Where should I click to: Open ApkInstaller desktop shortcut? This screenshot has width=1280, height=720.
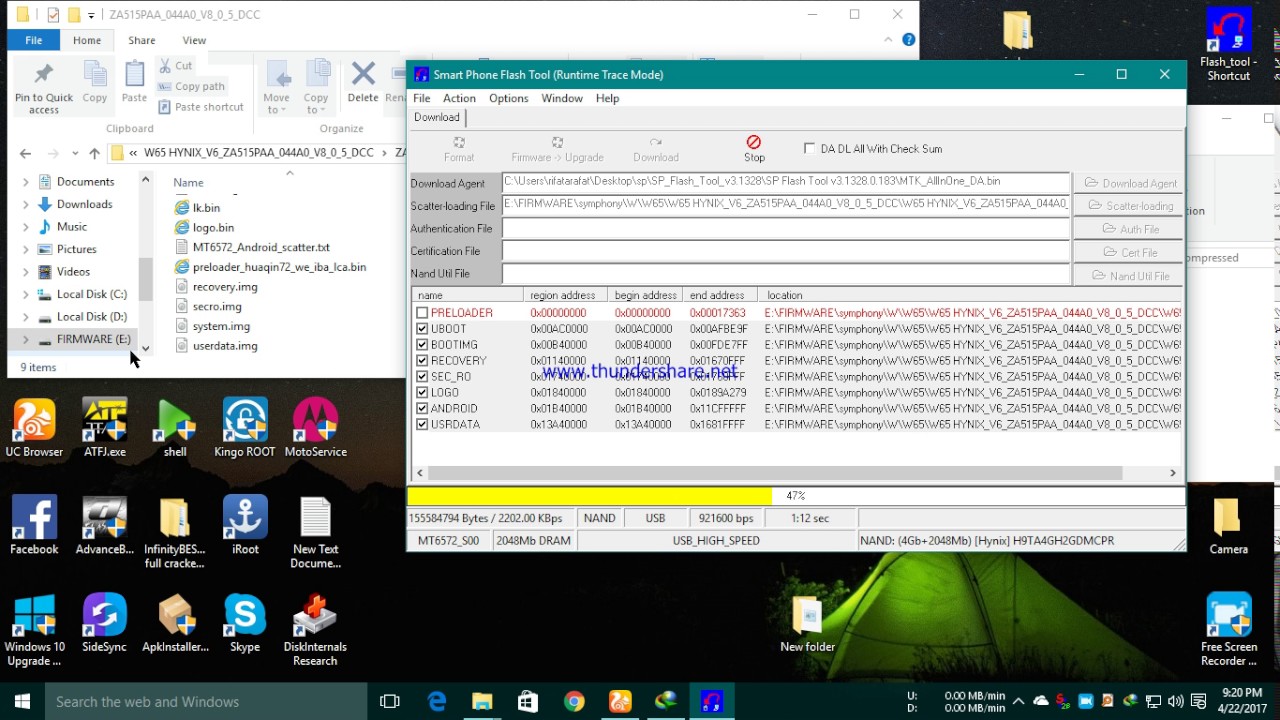point(175,623)
